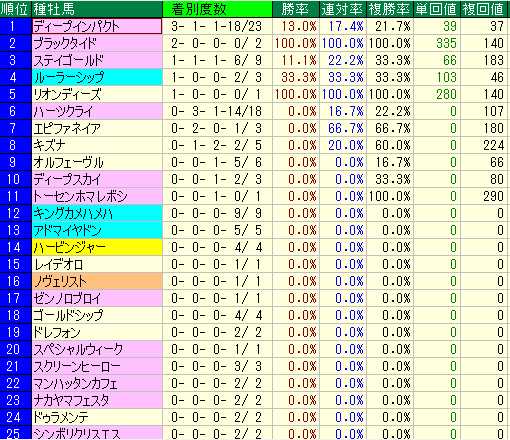Click the 224 複回値 value for キズナ
Viewport: 510px width, 440px height.
click(x=485, y=145)
